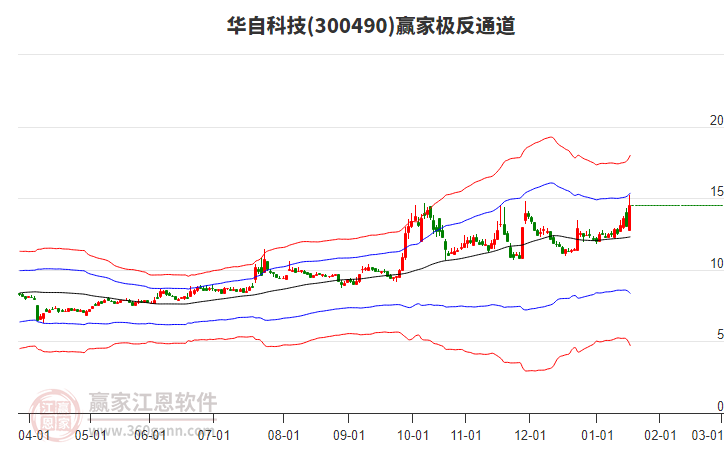Click the peak of the upper red band
Image resolution: width=726 pixels, height=450 pixels.
coord(550,137)
